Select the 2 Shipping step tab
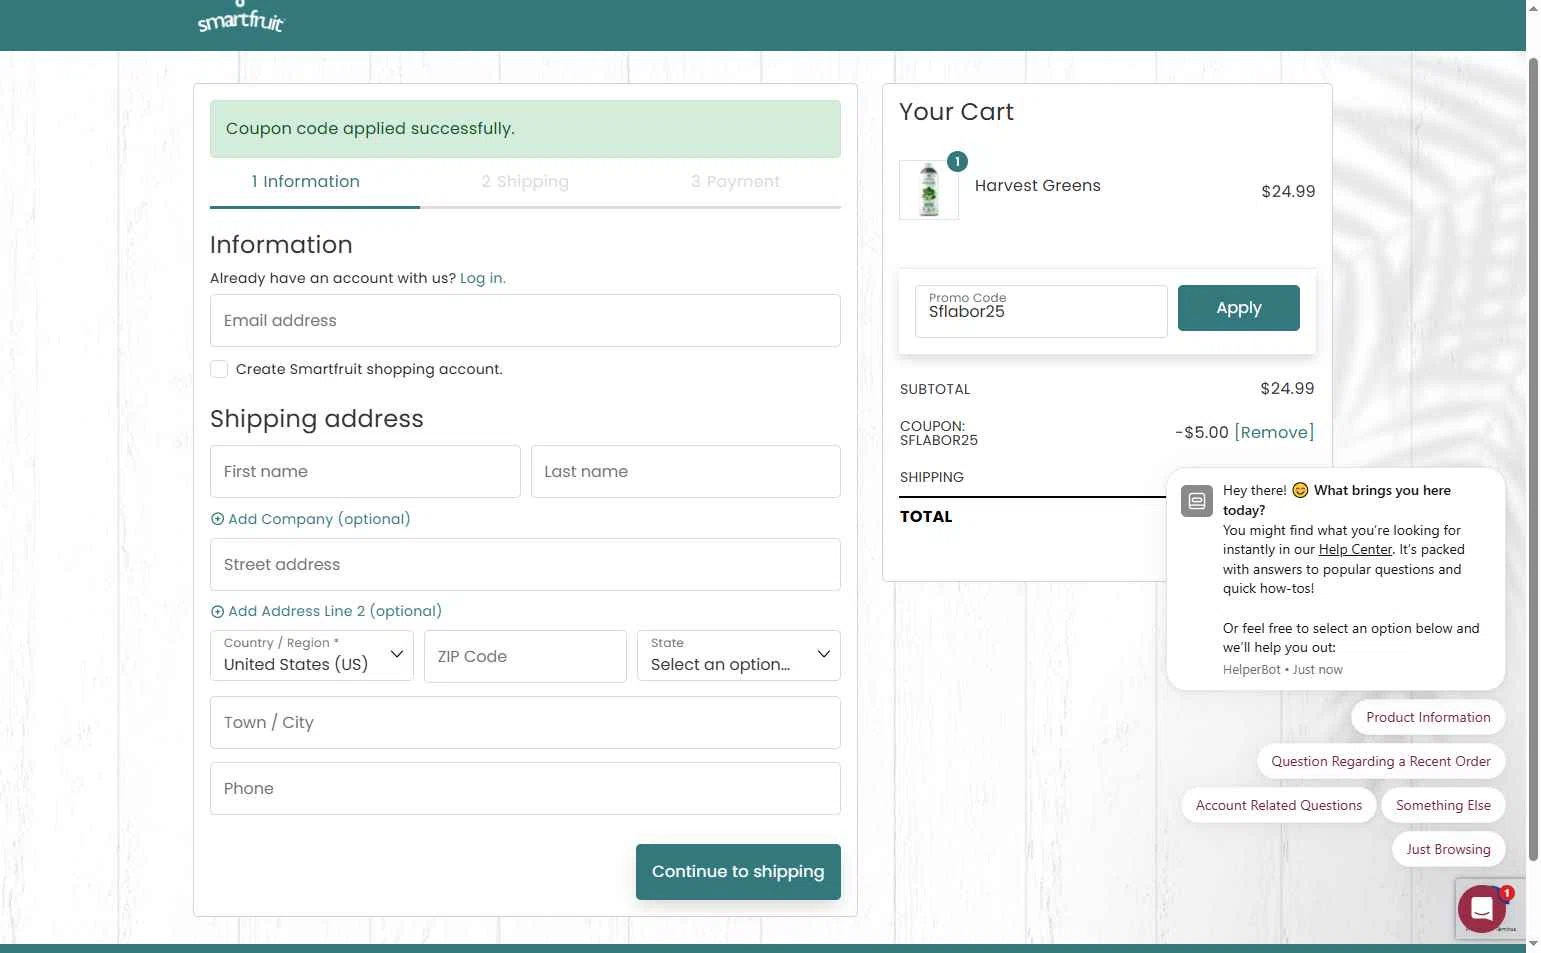 pos(525,181)
